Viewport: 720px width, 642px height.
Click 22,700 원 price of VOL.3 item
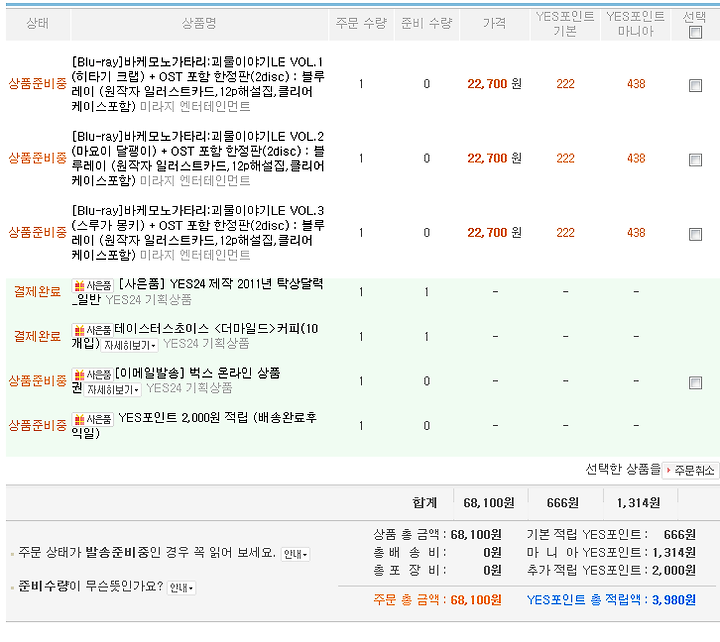pyautogui.click(x=495, y=233)
